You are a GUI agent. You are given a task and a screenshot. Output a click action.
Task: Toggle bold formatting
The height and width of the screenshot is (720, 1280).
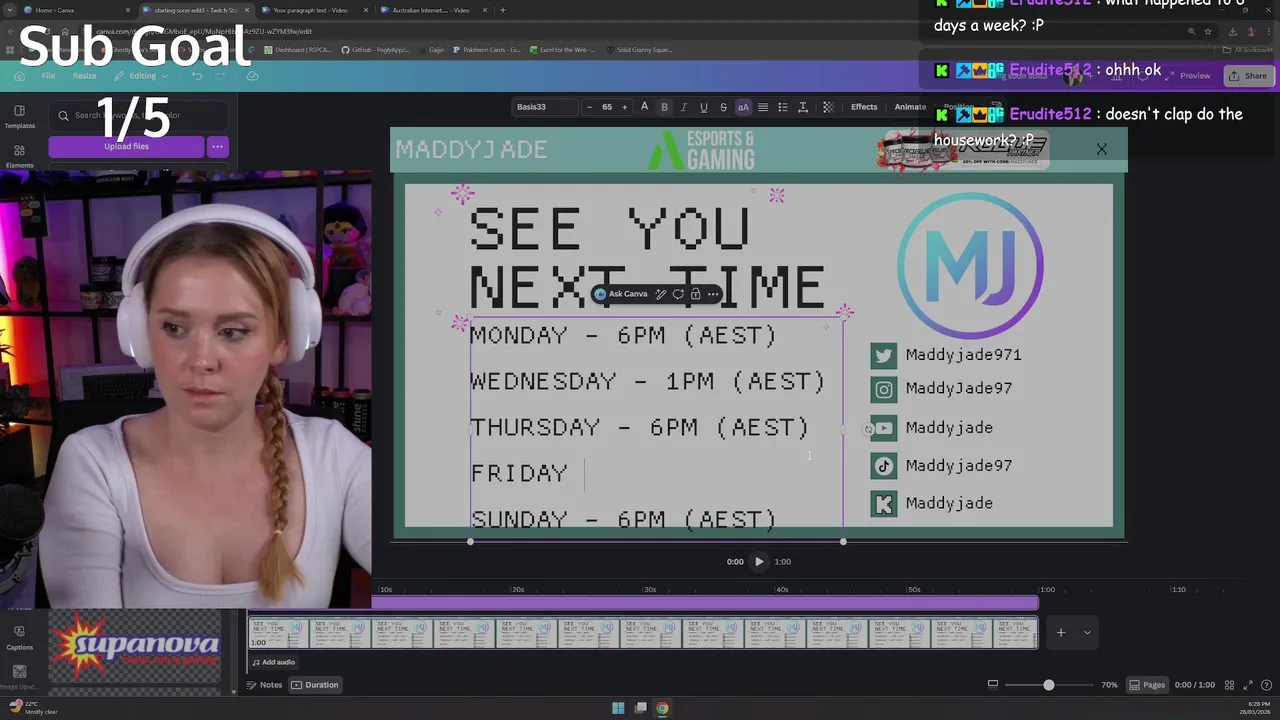(664, 107)
